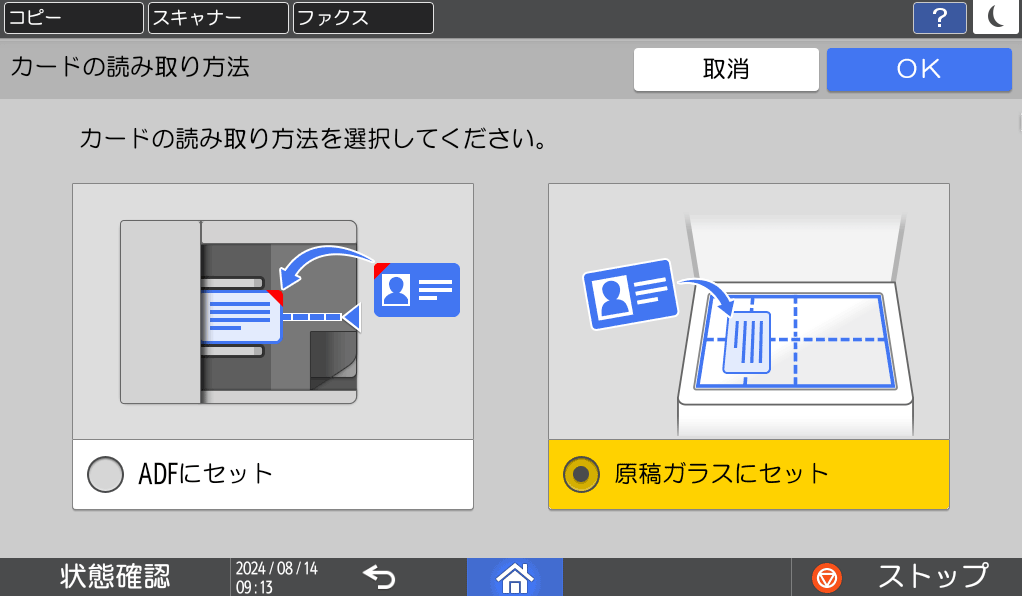The width and height of the screenshot is (1022, 596).
Task: Select the 原稿ガラスにセット radio button
Action: [582, 474]
